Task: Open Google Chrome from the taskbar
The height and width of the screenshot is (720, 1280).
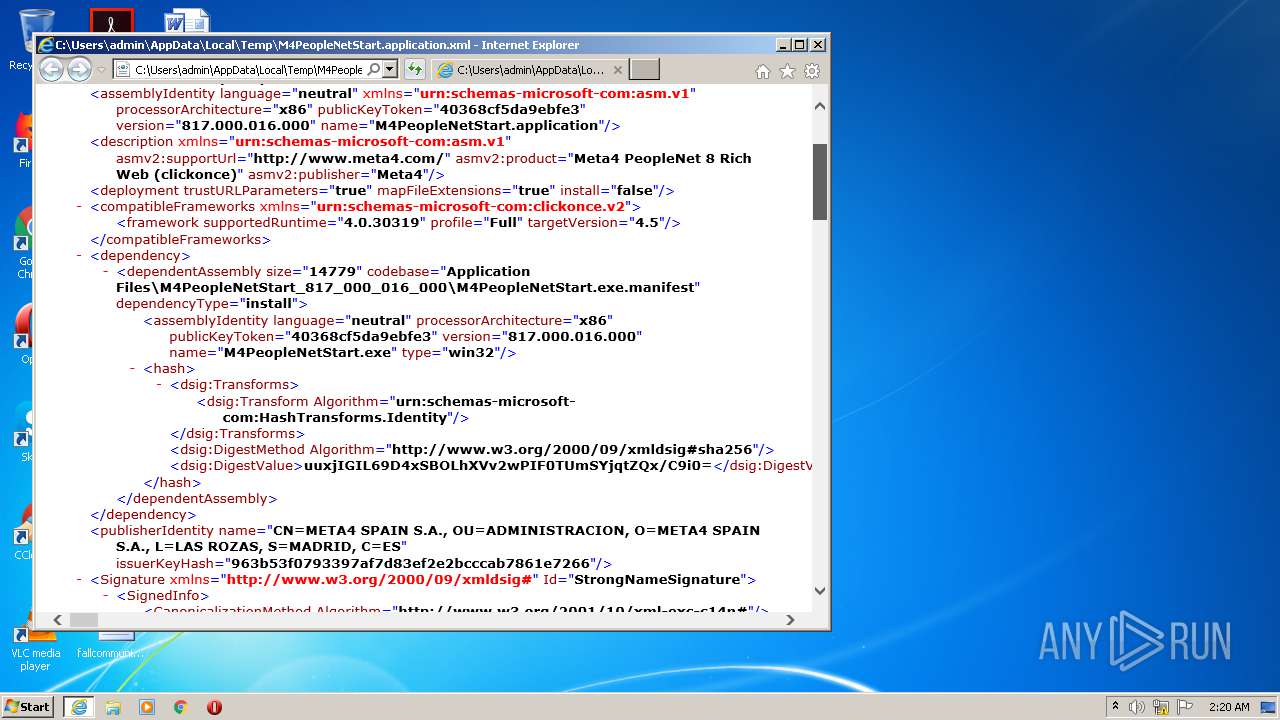Action: tap(181, 707)
